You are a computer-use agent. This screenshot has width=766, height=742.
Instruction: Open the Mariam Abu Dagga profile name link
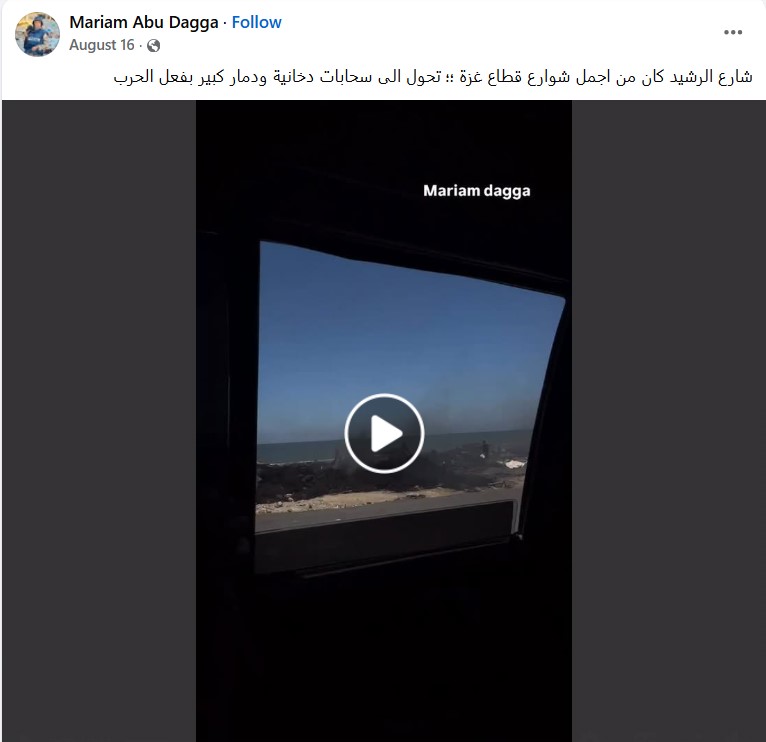(144, 22)
